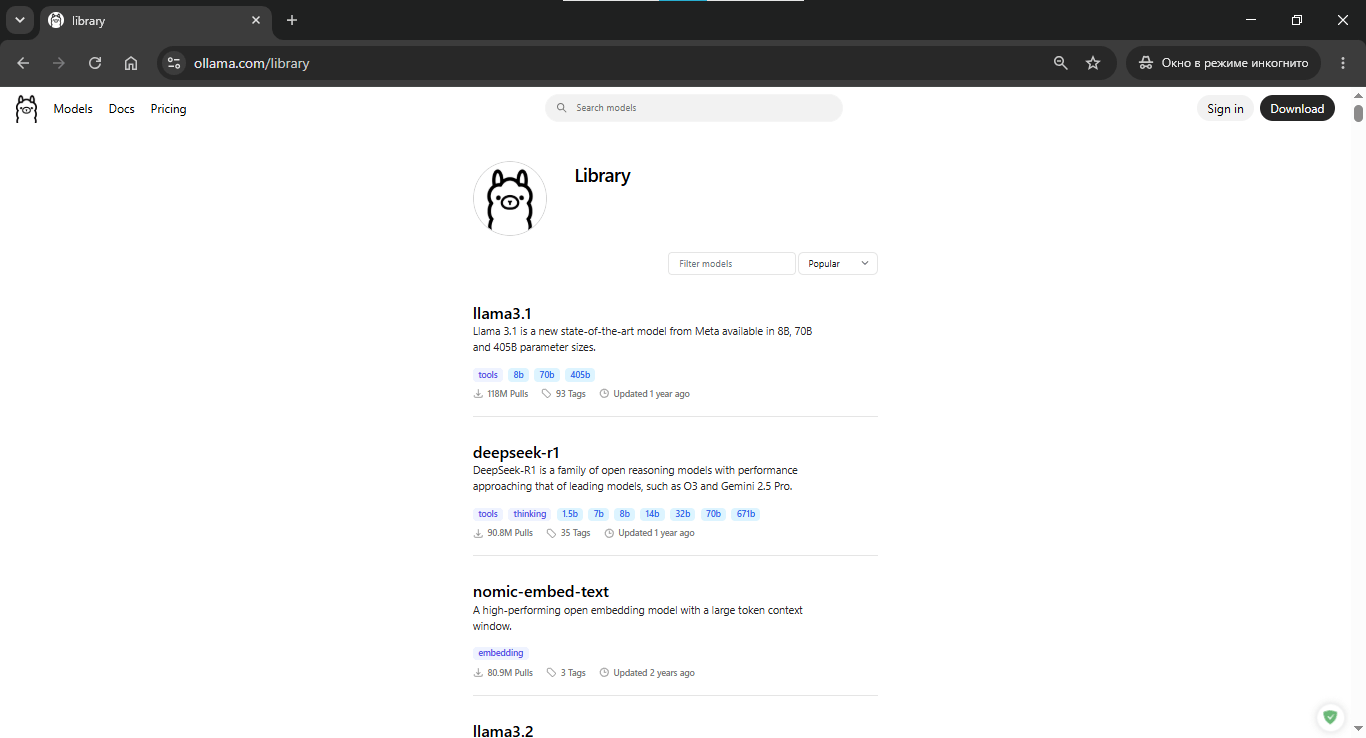This screenshot has width=1366, height=738.
Task: Click 405b tag under llama3.1
Action: pos(580,375)
